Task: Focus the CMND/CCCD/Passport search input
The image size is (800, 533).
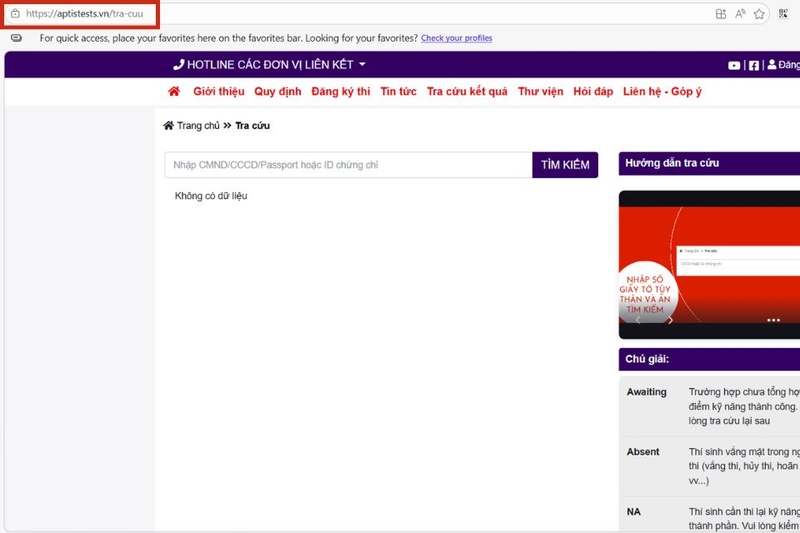Action: coord(348,165)
